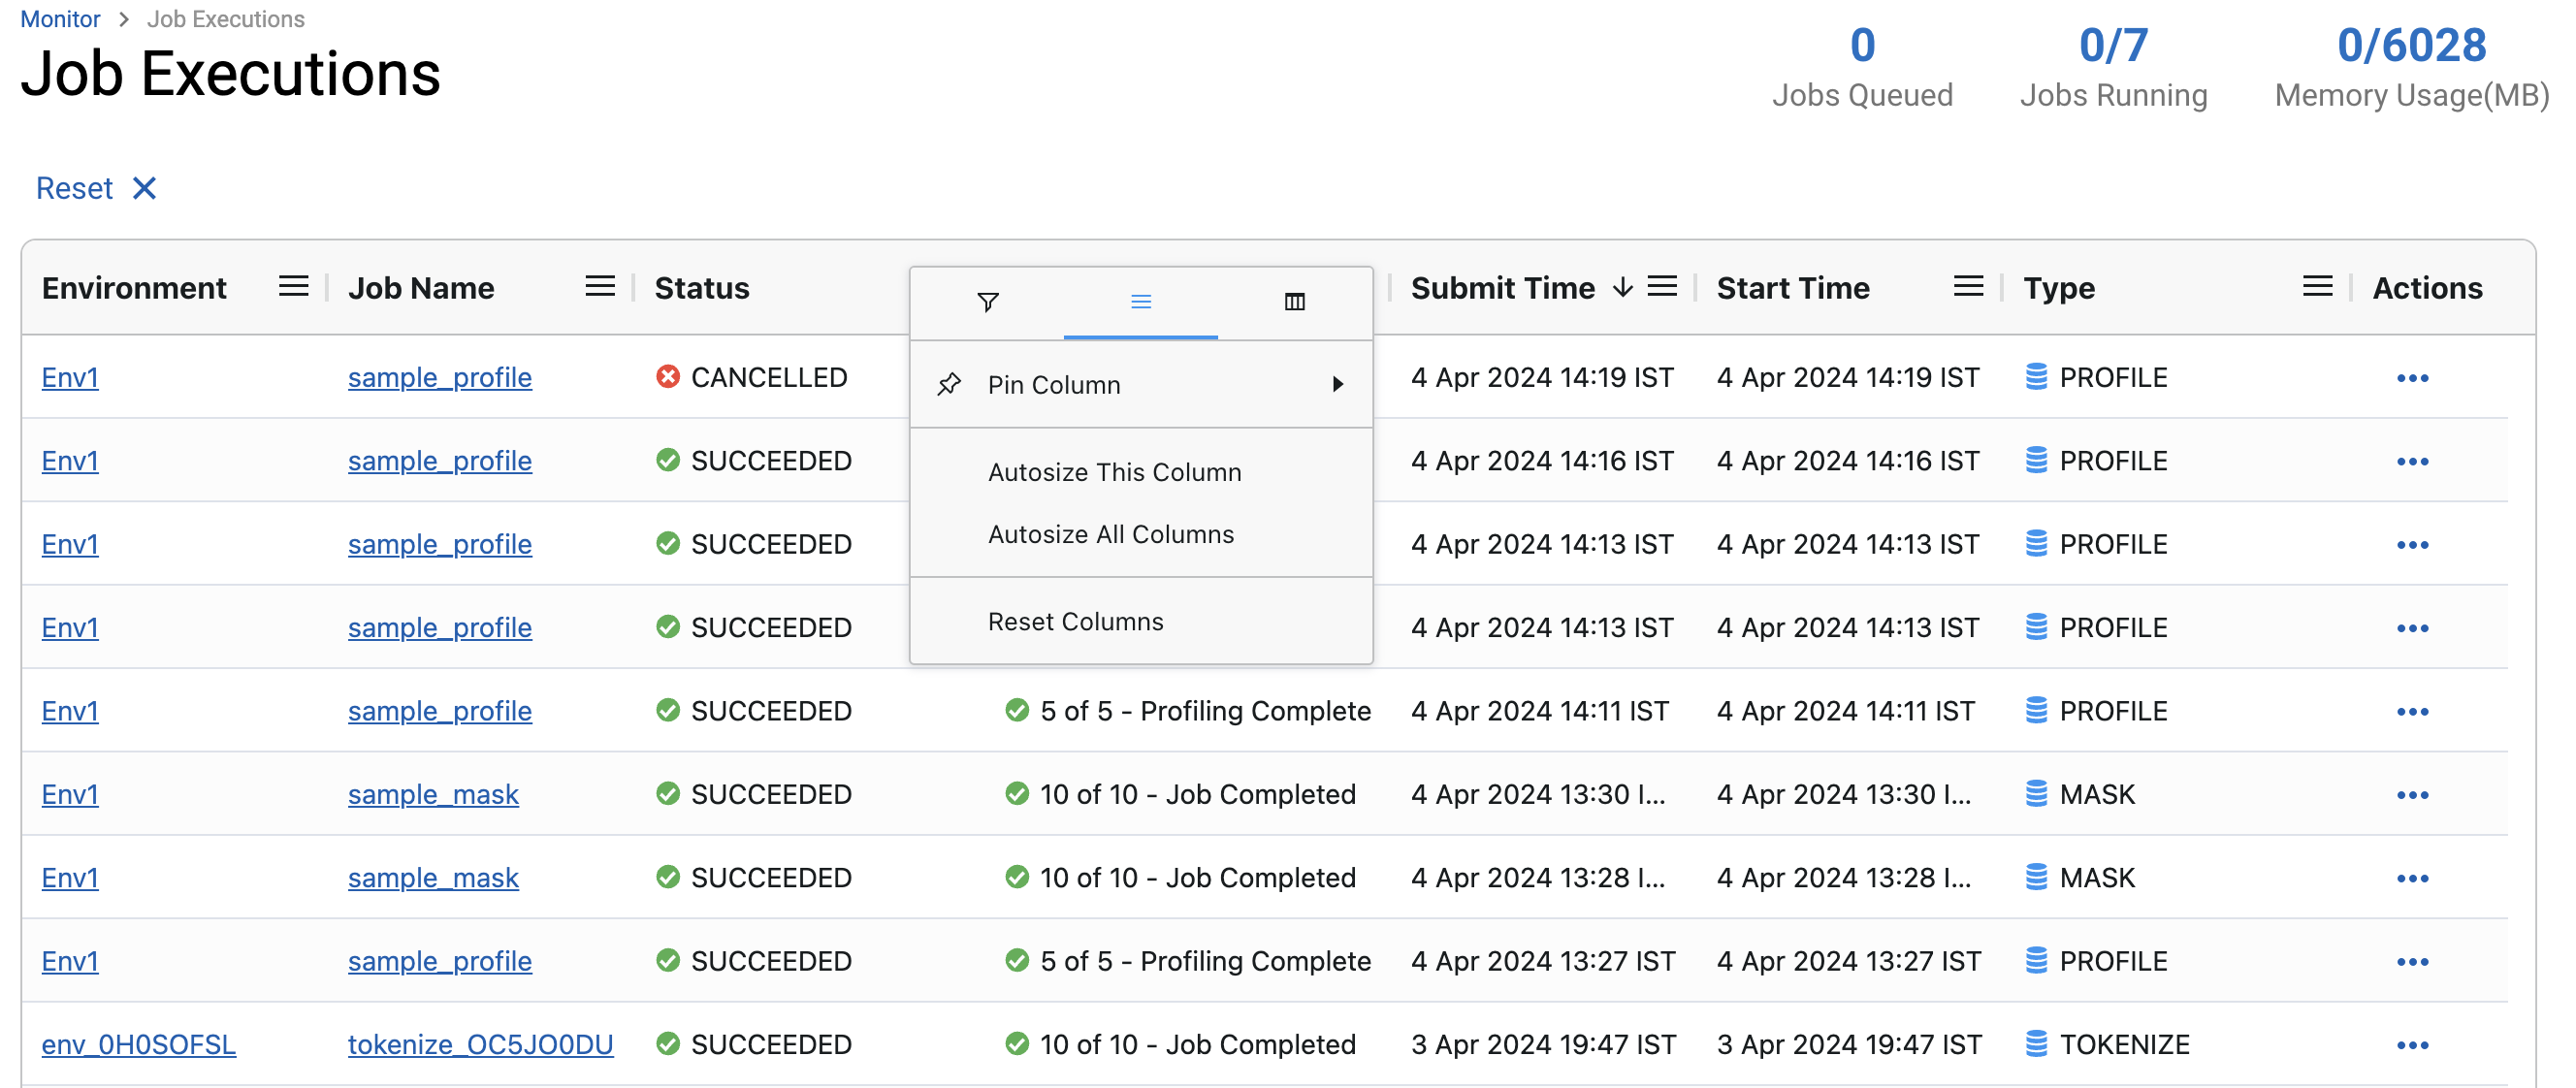Open sample_profile job submitted at 14:19
The width and height of the screenshot is (2576, 1088).
point(439,377)
